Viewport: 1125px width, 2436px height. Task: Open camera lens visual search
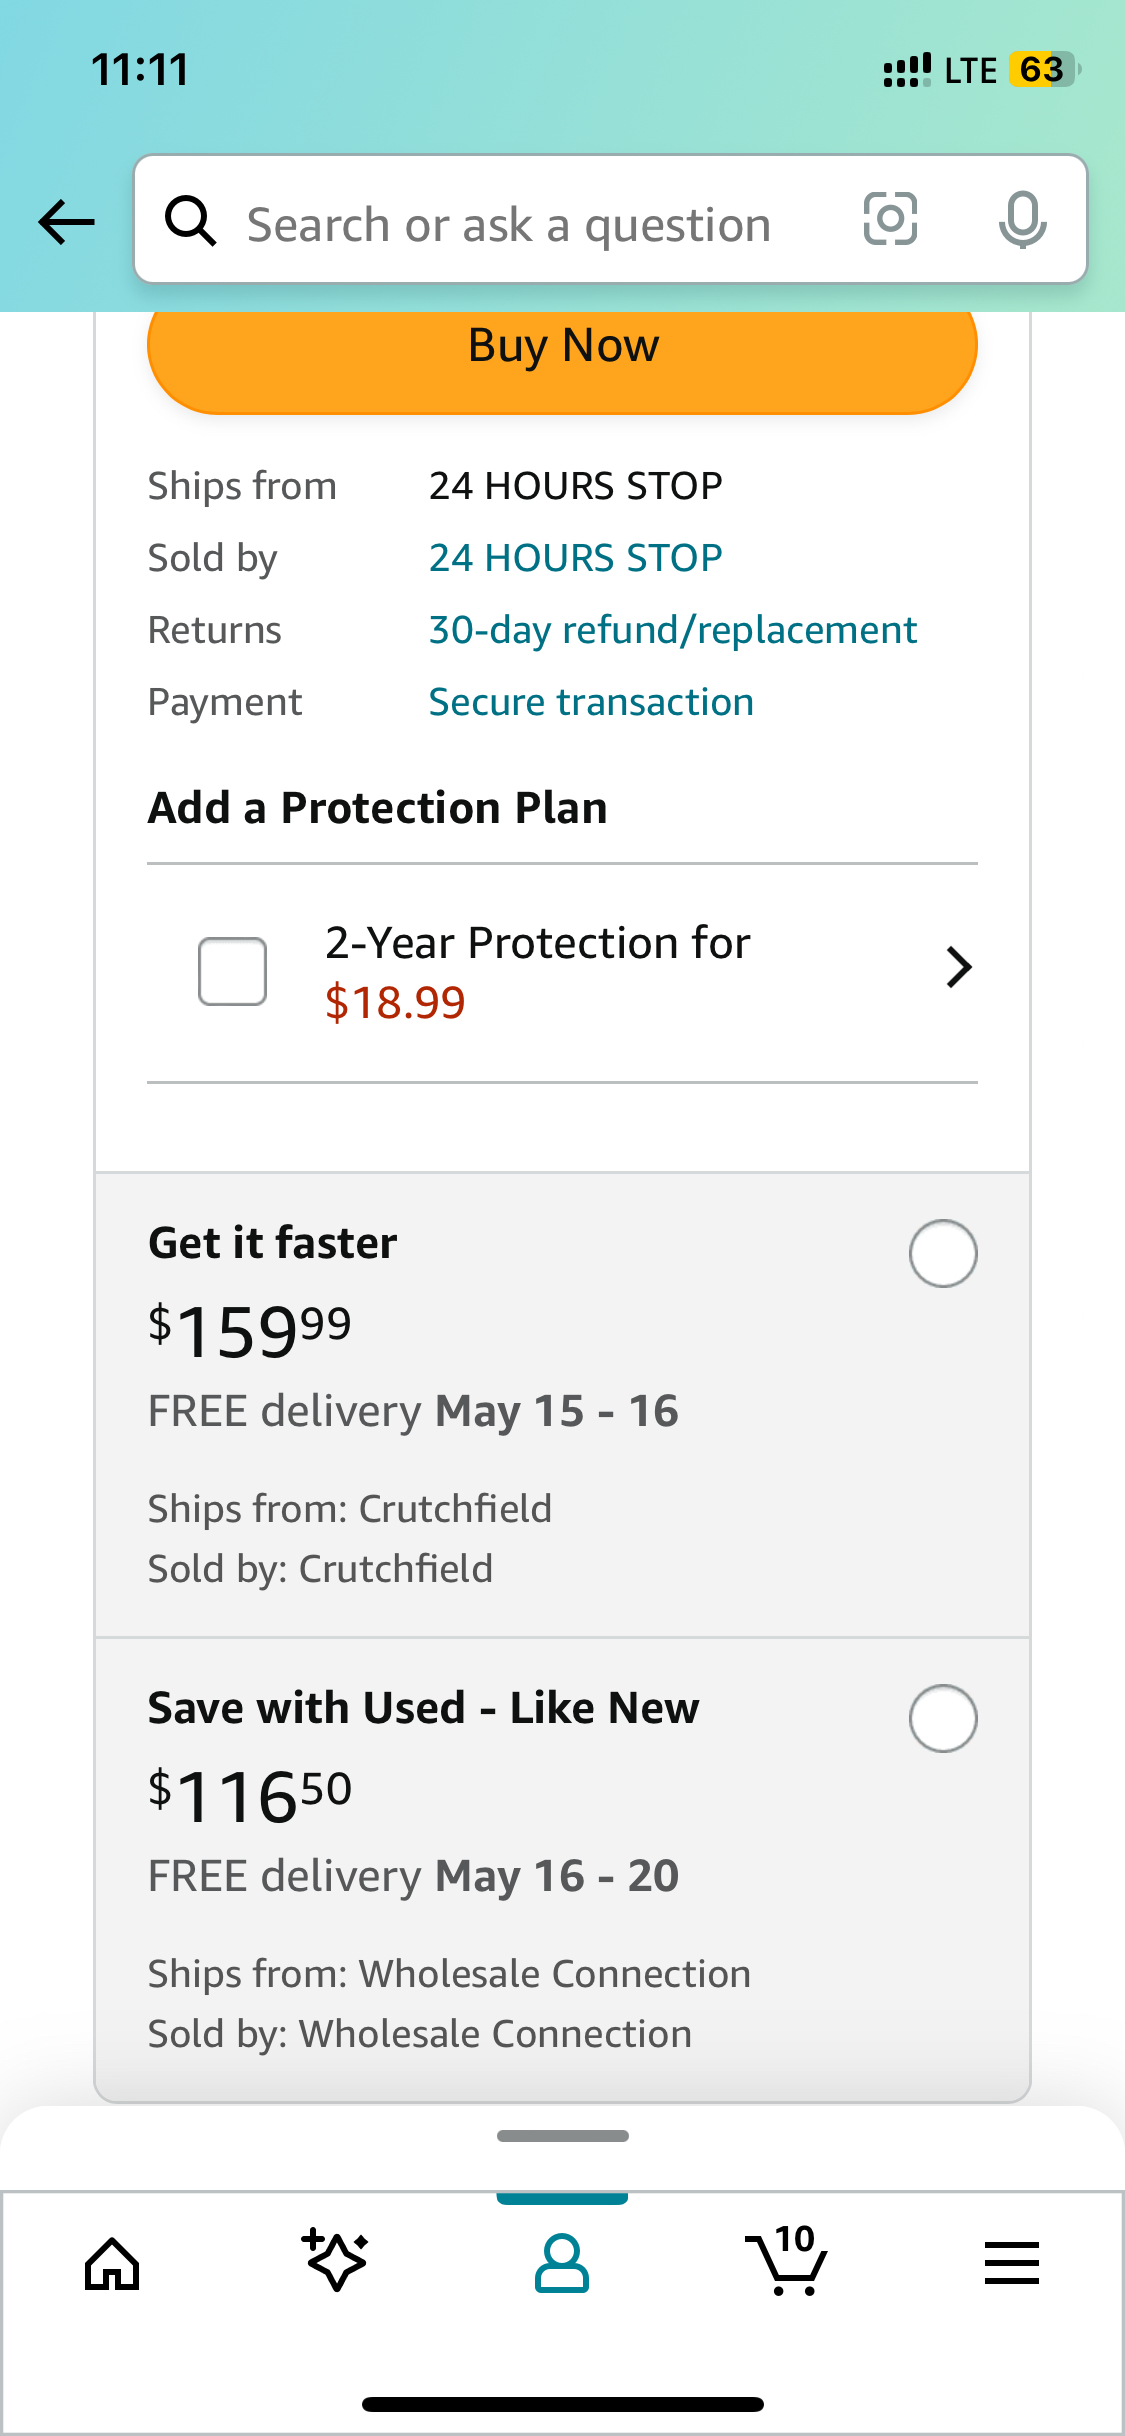tap(890, 219)
